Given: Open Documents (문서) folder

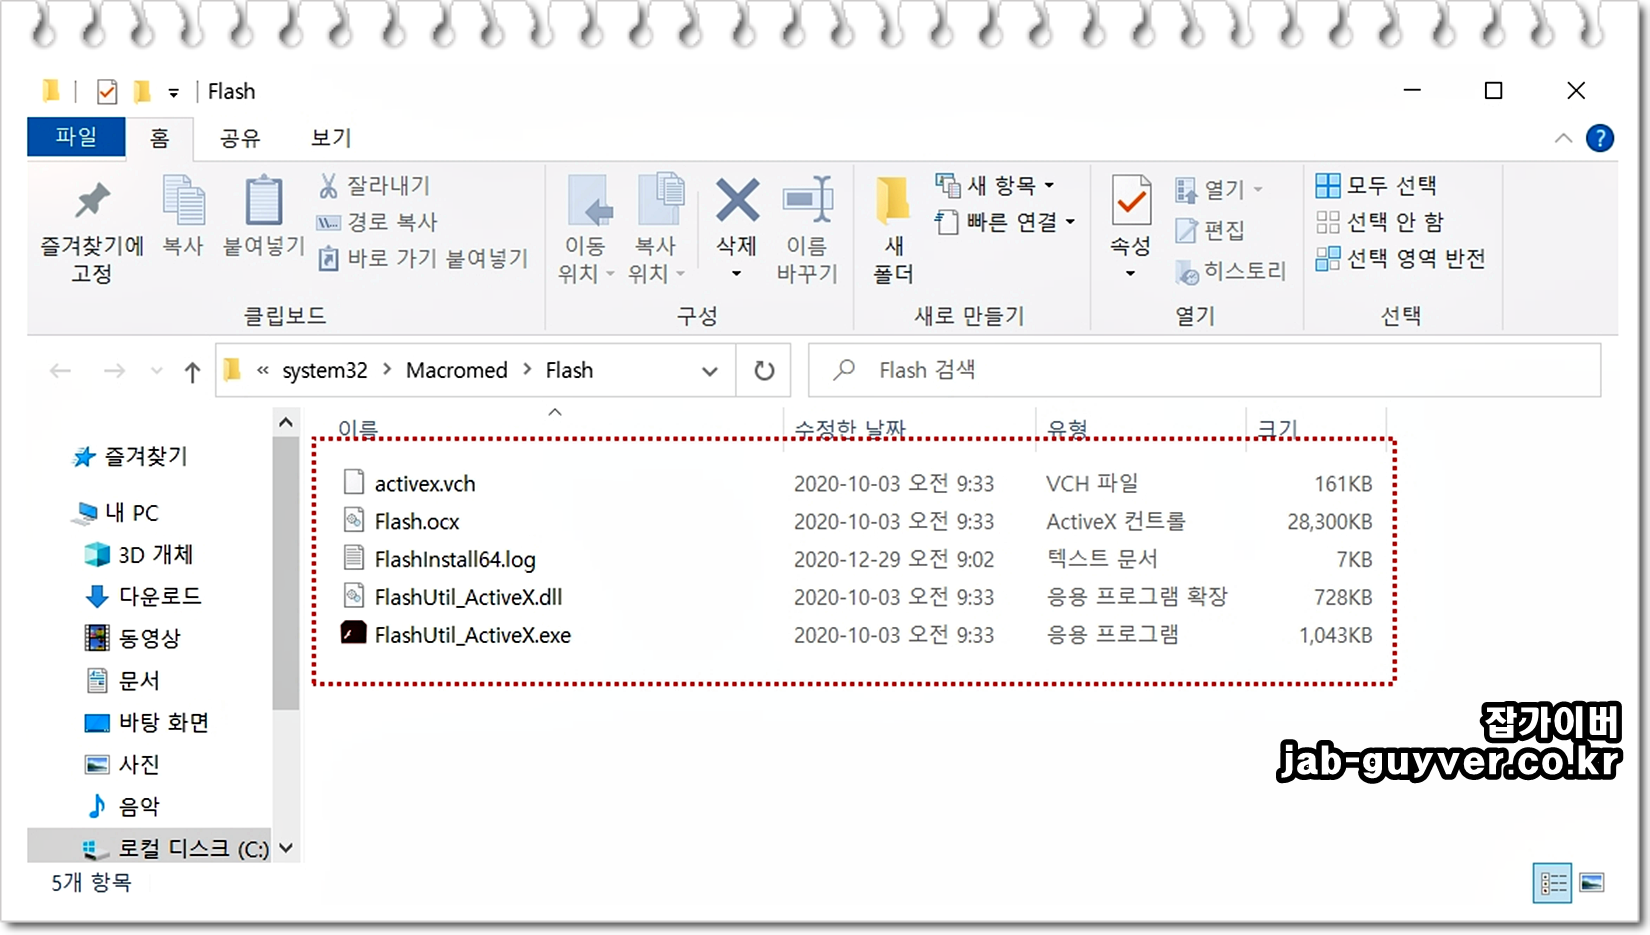Looking at the screenshot, I should (122, 681).
